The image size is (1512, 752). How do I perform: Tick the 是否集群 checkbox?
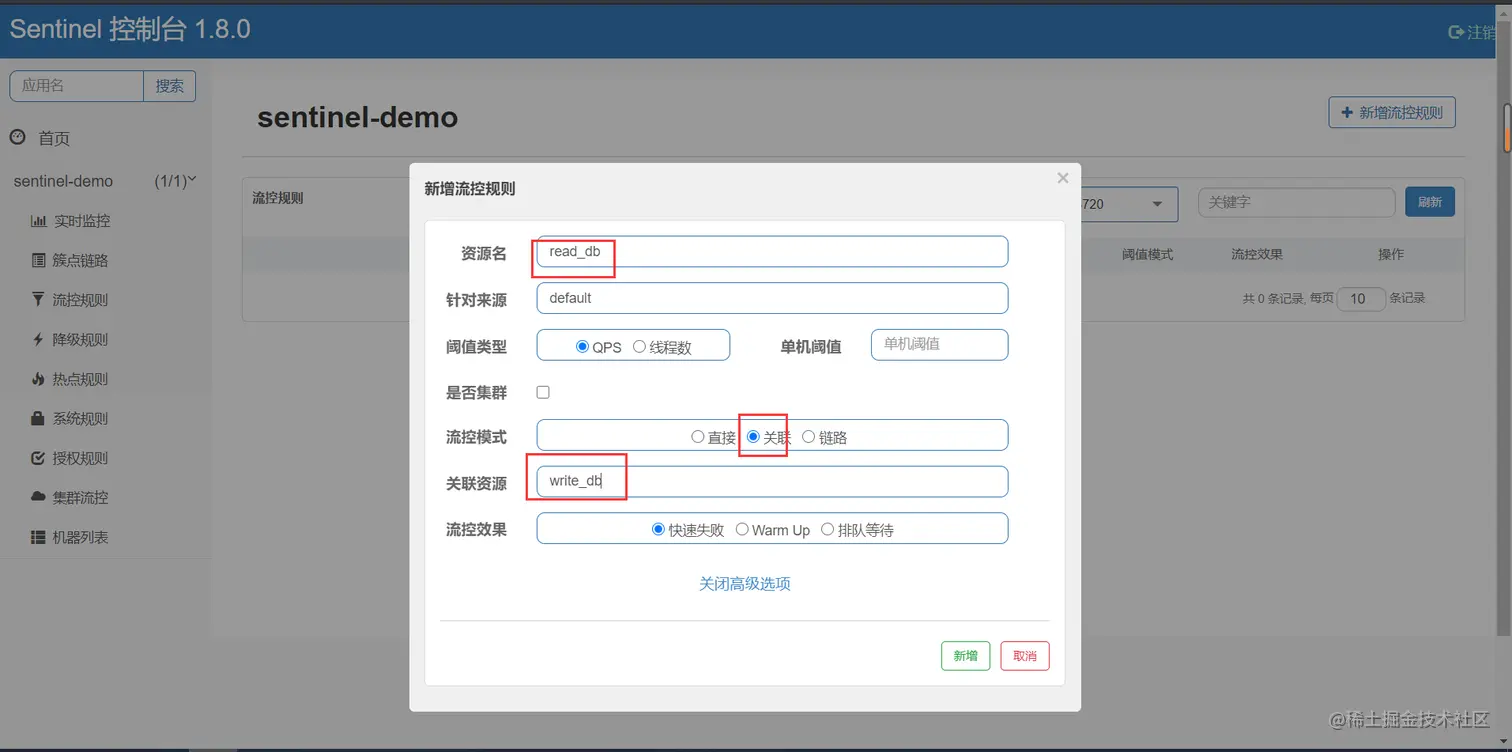tap(543, 392)
